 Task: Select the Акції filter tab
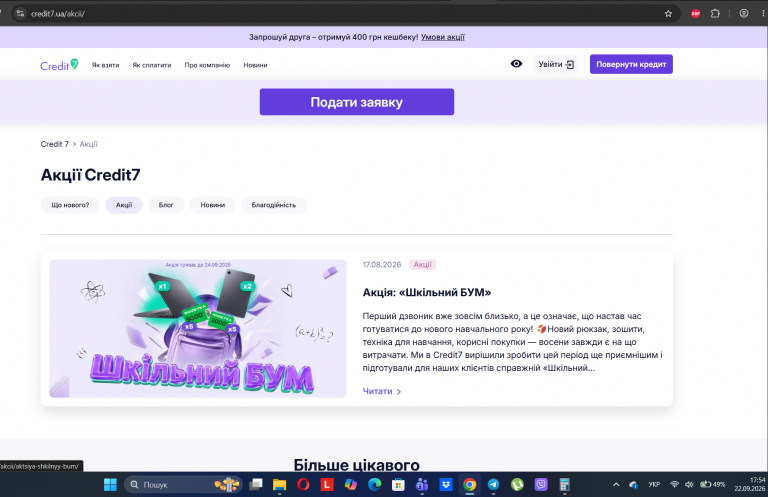click(x=124, y=205)
